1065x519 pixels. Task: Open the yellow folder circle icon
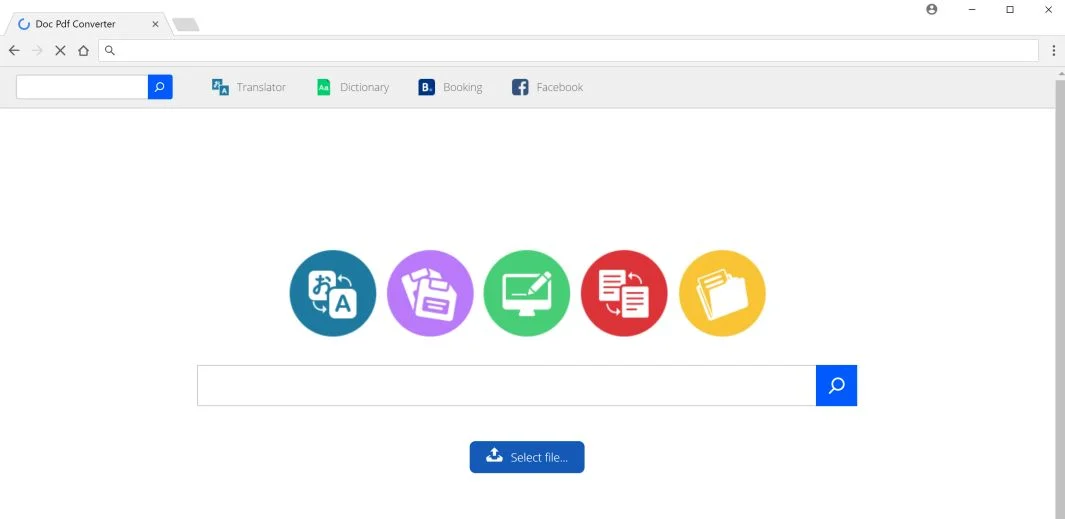(x=722, y=293)
